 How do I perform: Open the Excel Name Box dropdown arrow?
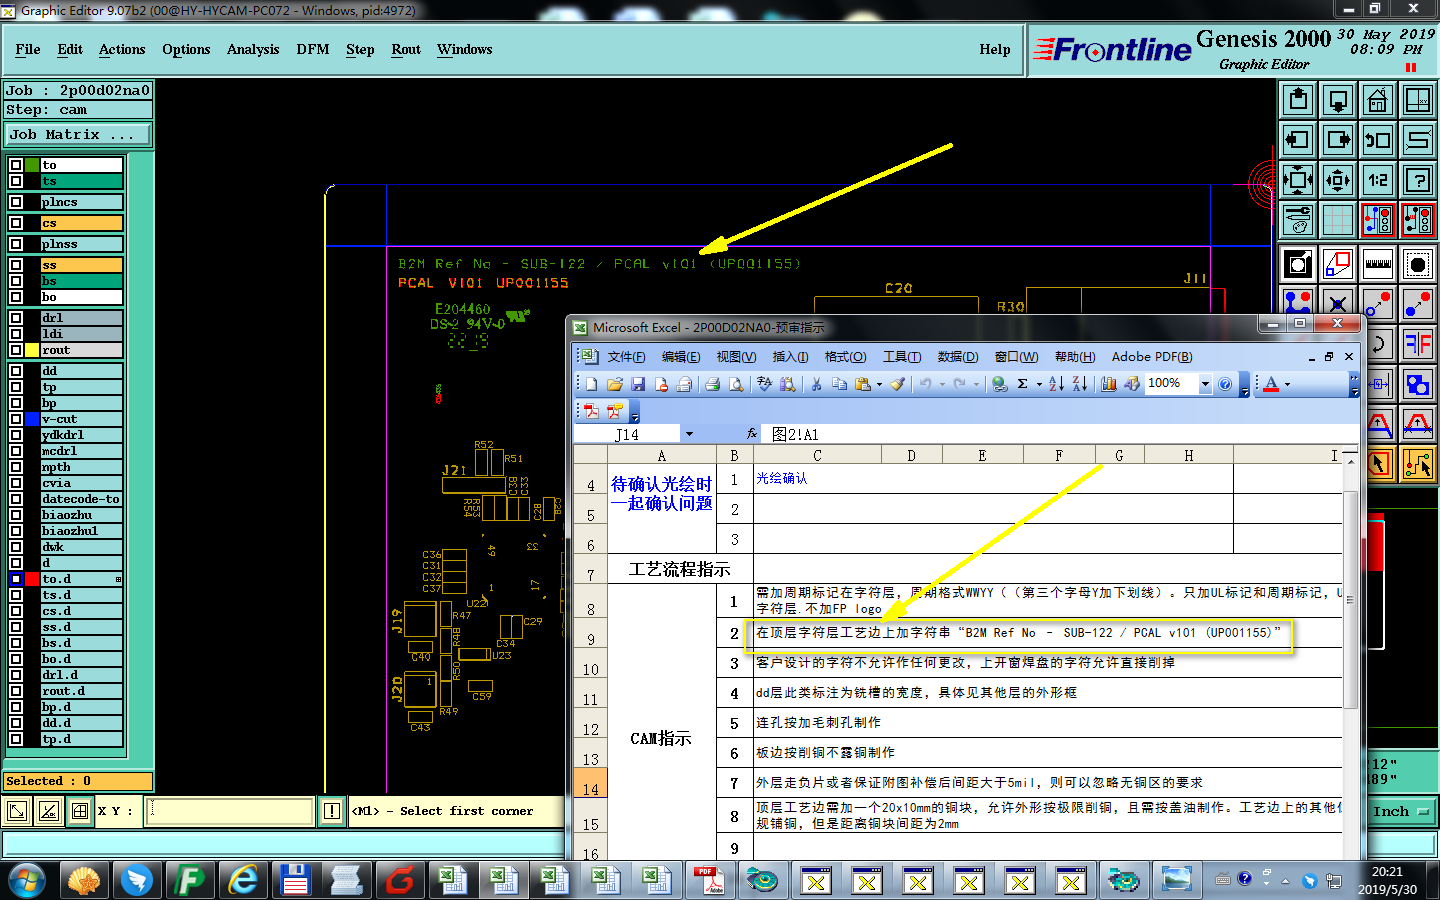[689, 434]
